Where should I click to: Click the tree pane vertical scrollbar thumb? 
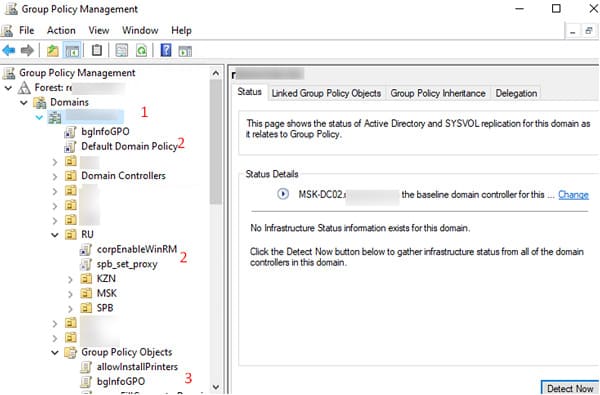coord(215,142)
